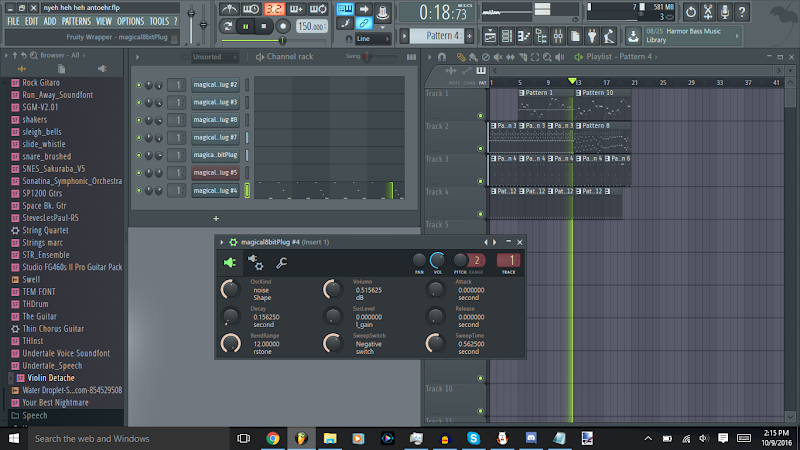Toggle pattern/song mode button
The width and height of the screenshot is (800, 450).
coord(228,26)
